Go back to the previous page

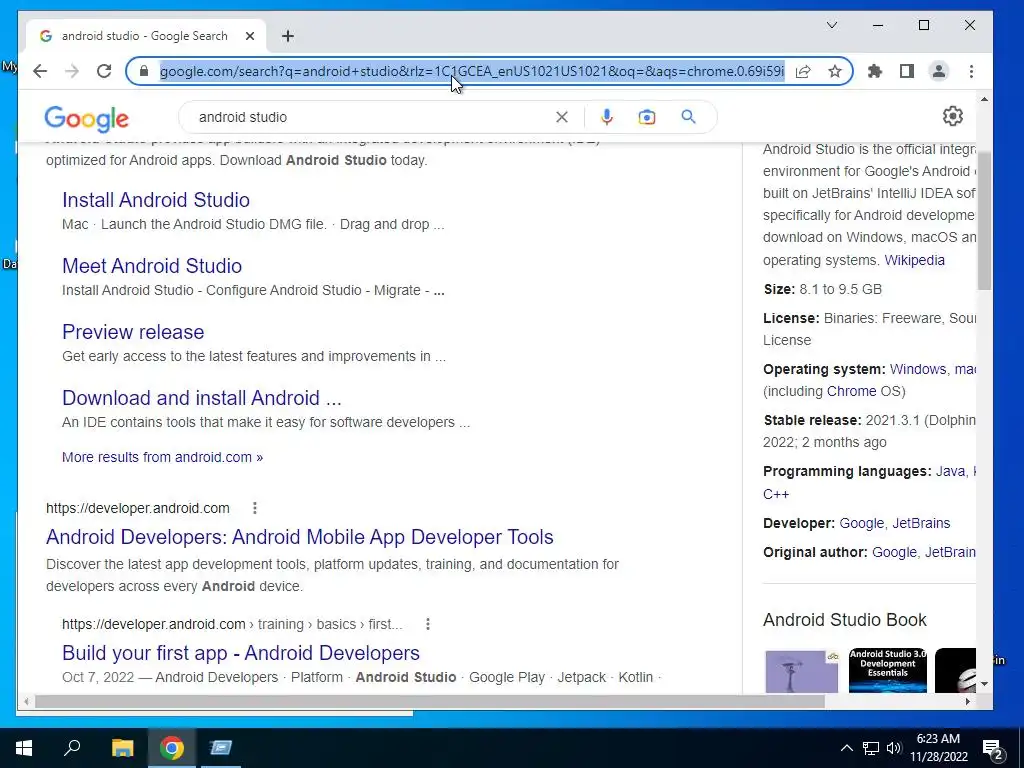click(x=40, y=71)
